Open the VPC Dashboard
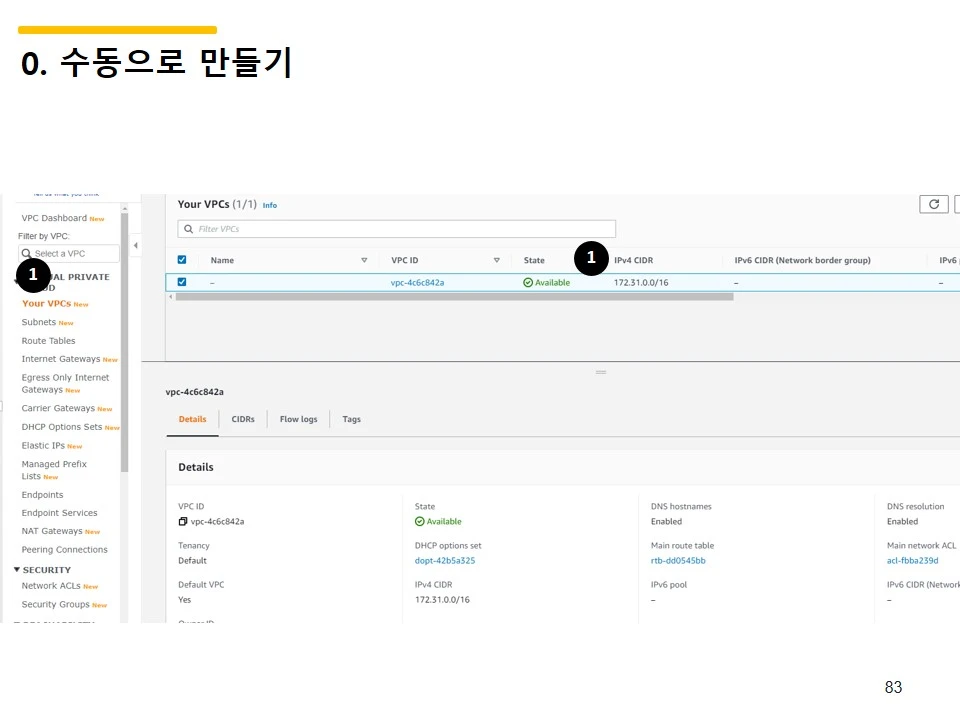This screenshot has width=960, height=720. 54,217
